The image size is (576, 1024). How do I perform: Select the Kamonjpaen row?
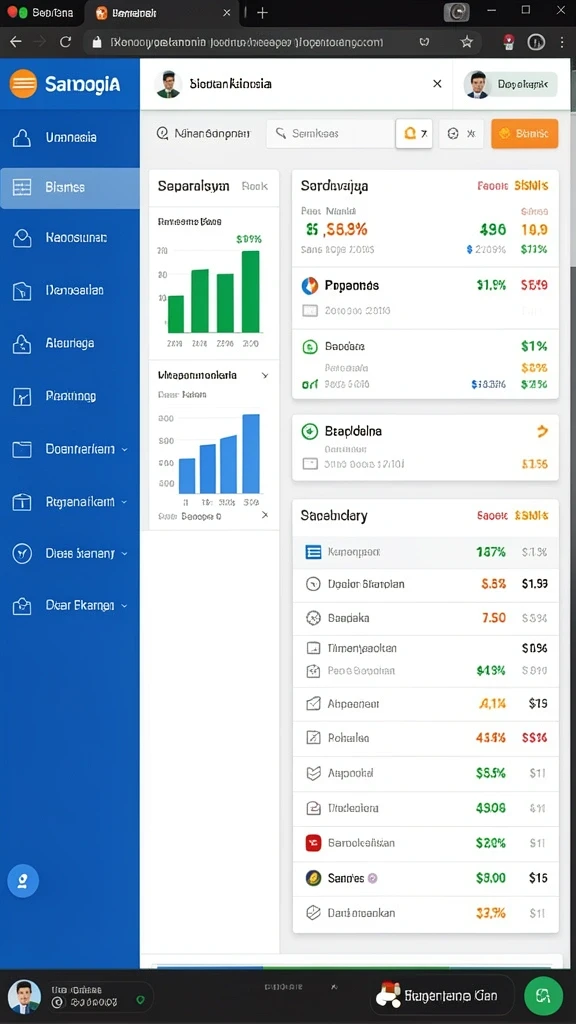click(425, 552)
